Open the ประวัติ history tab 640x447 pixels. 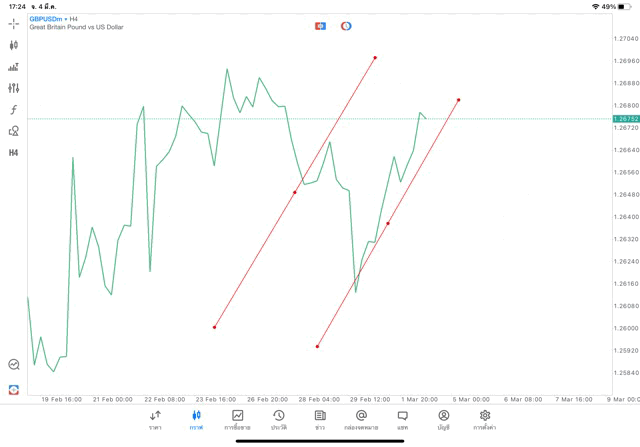[x=278, y=419]
